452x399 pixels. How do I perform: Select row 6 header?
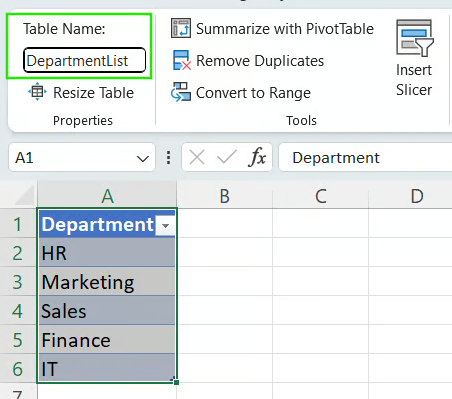[18, 369]
